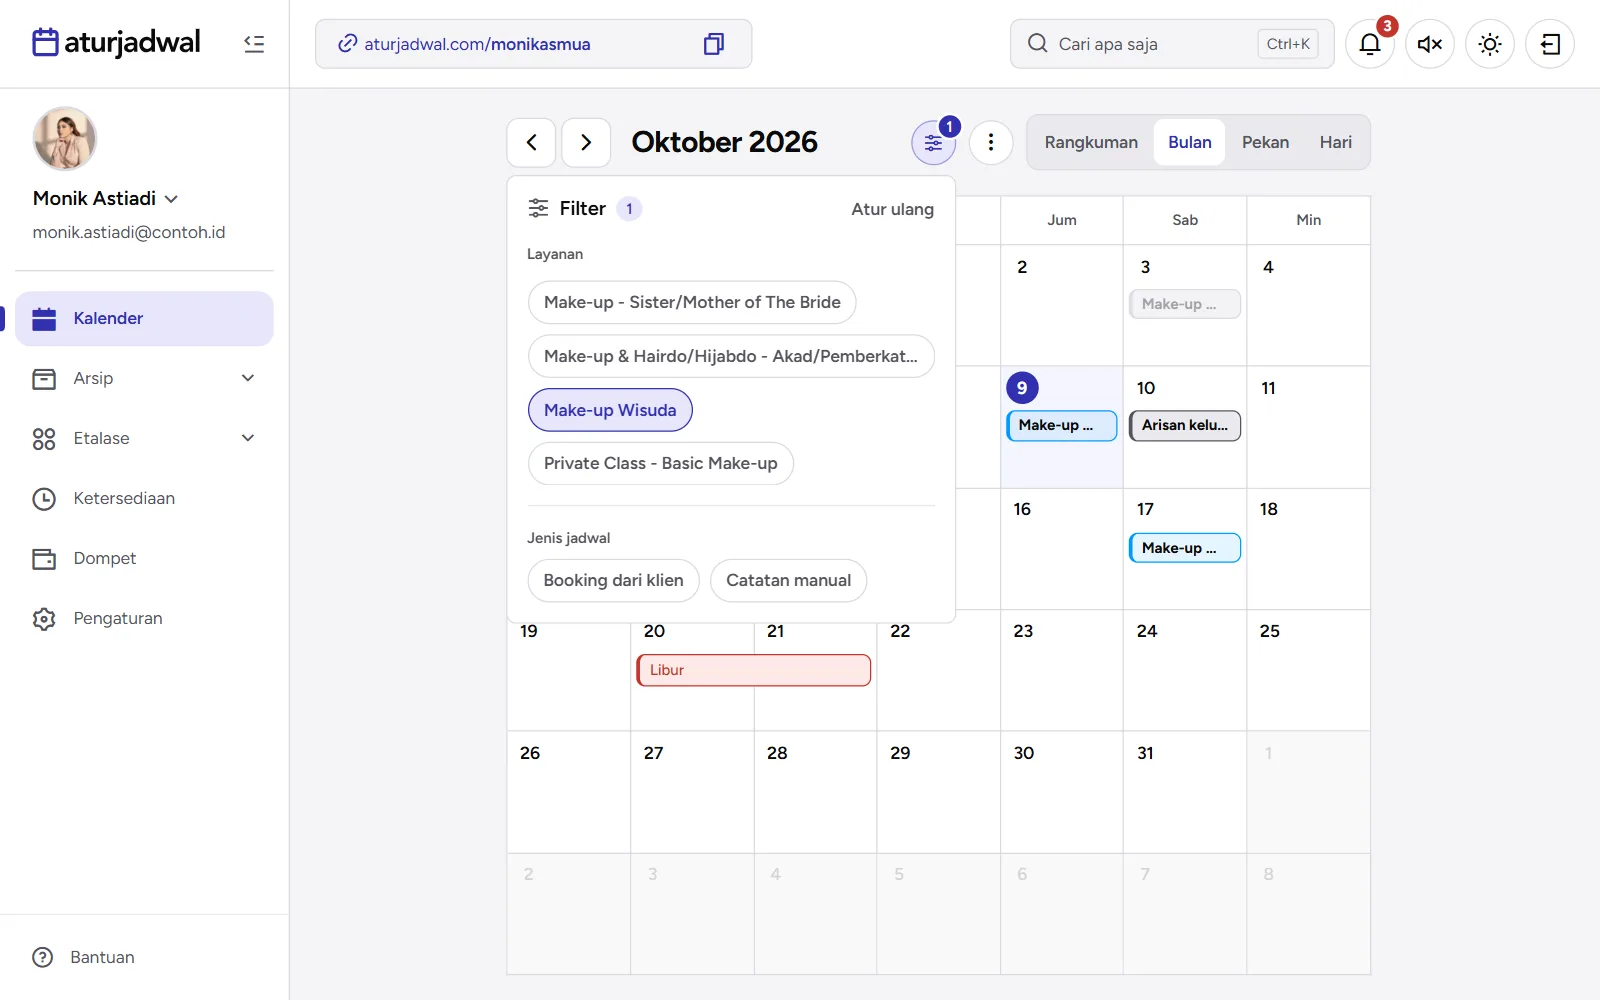Toggle Make-up - Sister/Mother of The Bride filter
Screen dimensions: 1600x1000
pos(692,302)
